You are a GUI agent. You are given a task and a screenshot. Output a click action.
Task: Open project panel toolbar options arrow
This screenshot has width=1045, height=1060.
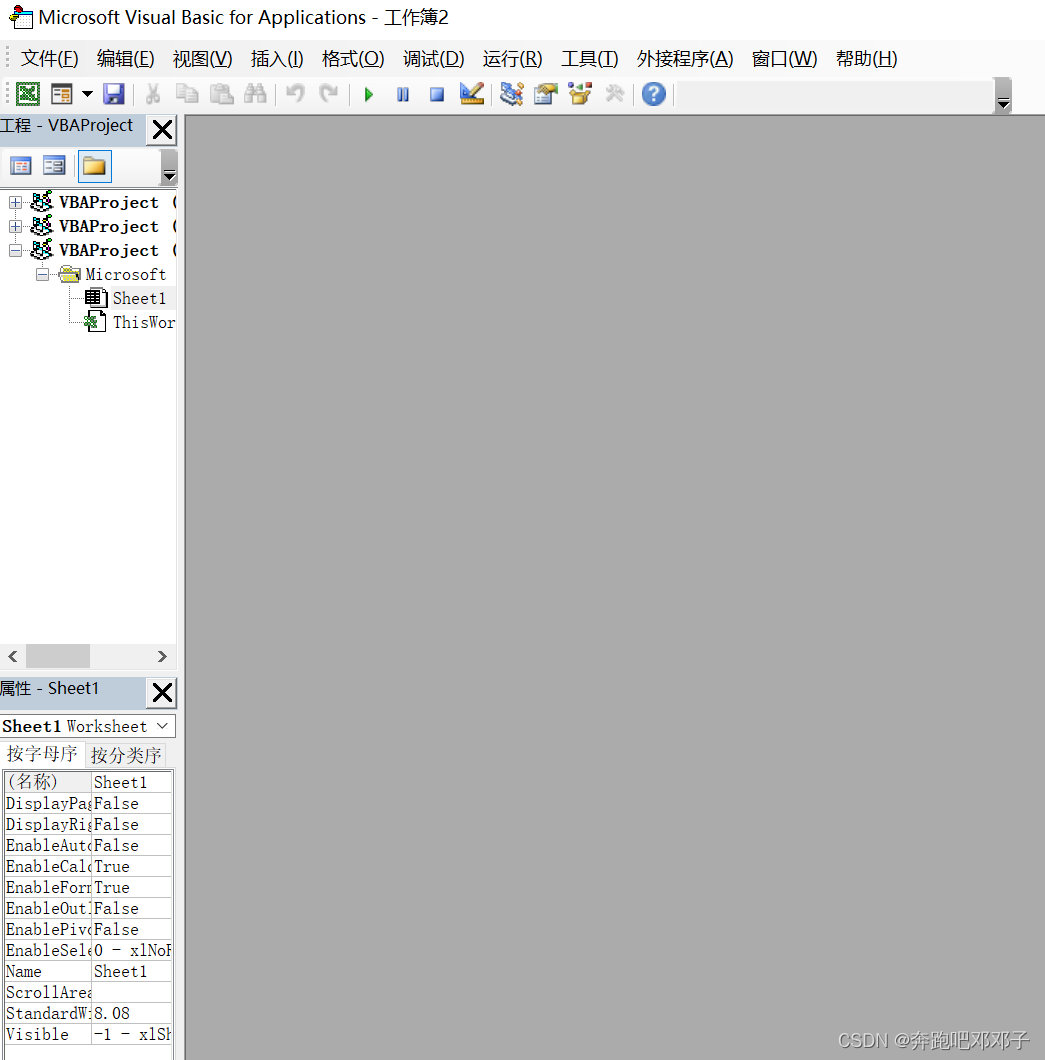[169, 168]
